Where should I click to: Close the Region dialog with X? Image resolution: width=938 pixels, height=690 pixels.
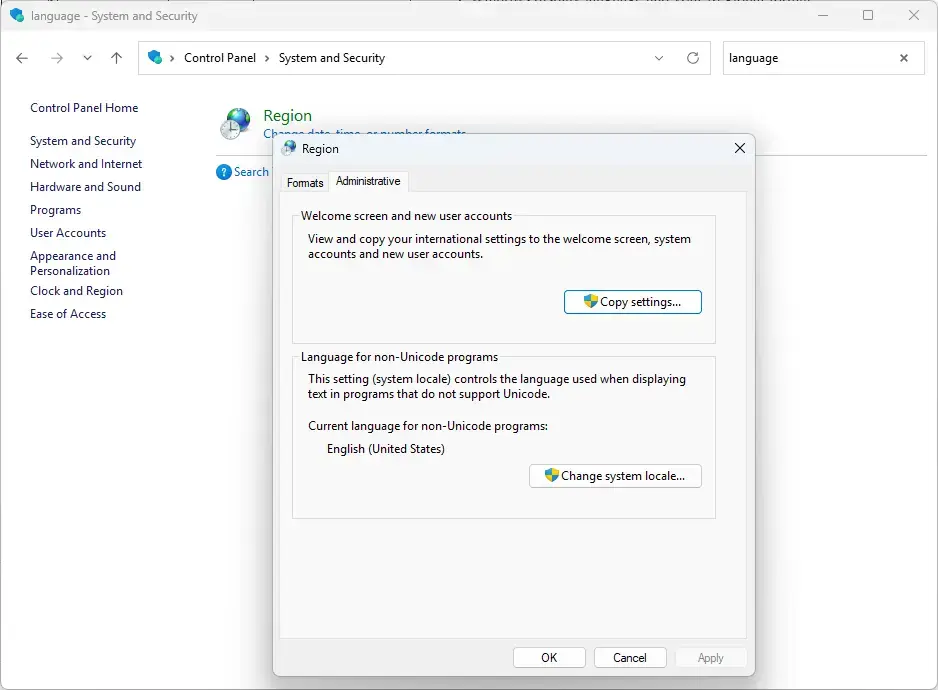tap(740, 148)
